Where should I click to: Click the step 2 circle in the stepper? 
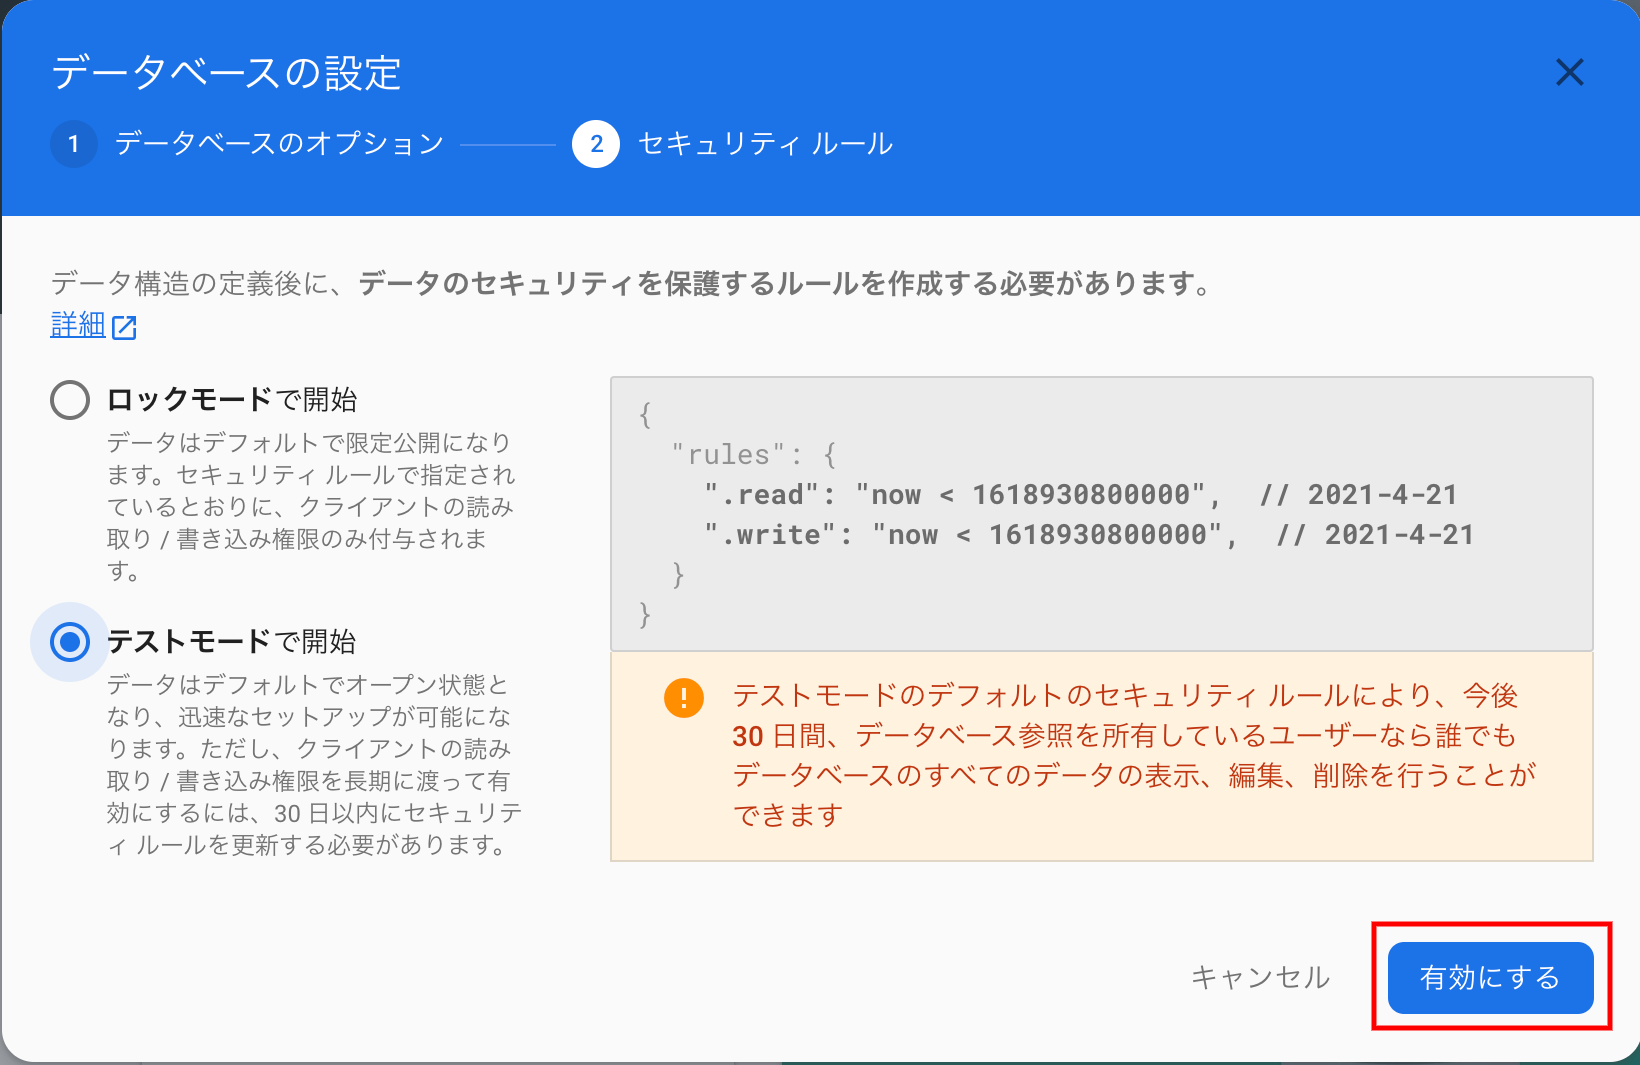[x=596, y=144]
